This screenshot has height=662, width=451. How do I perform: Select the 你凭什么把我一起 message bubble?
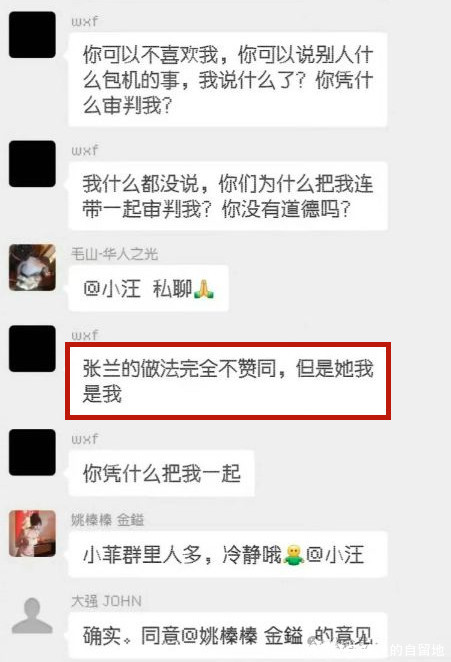pyautogui.click(x=161, y=473)
